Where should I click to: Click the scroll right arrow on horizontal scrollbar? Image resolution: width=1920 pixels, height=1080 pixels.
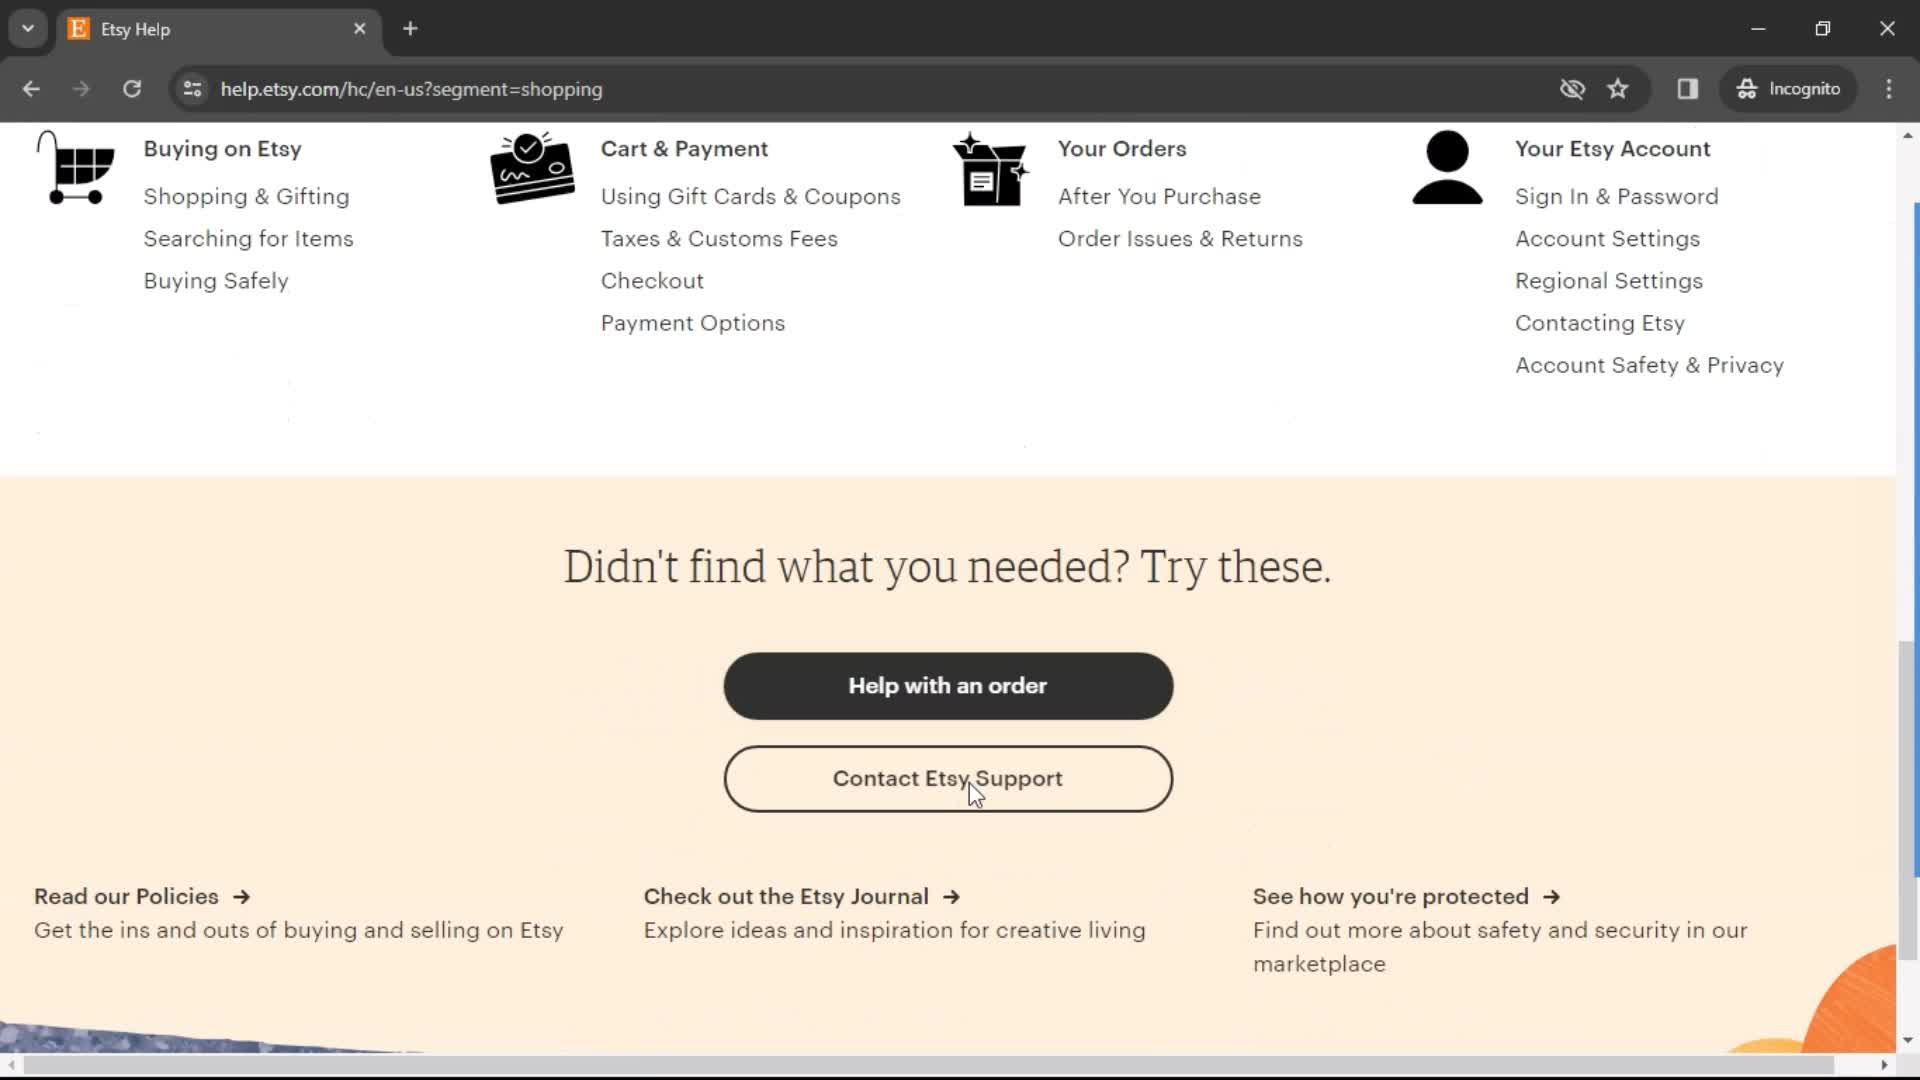pos(1885,1065)
